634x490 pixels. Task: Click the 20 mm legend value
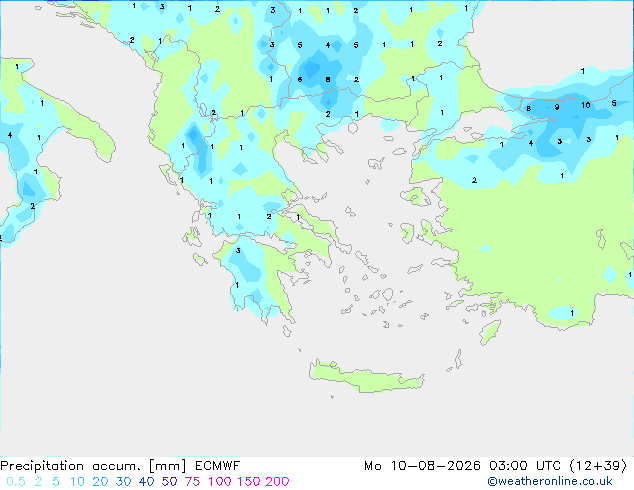[x=100, y=482]
